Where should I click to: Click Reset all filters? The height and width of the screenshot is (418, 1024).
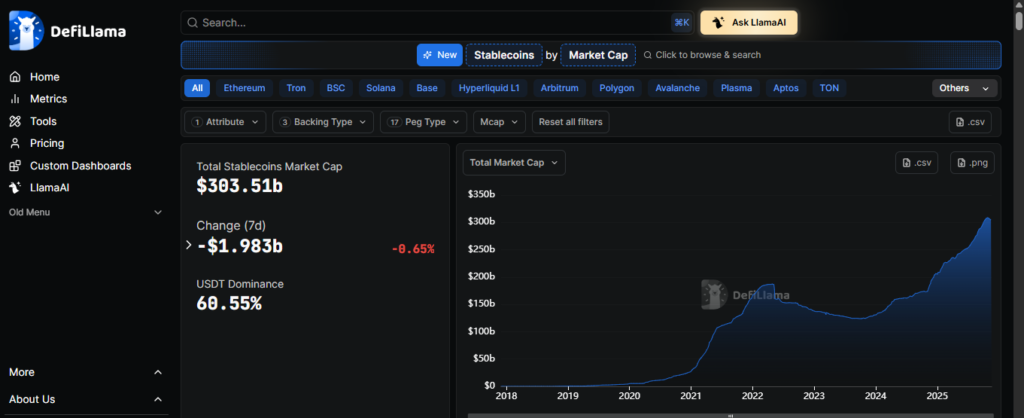(571, 122)
